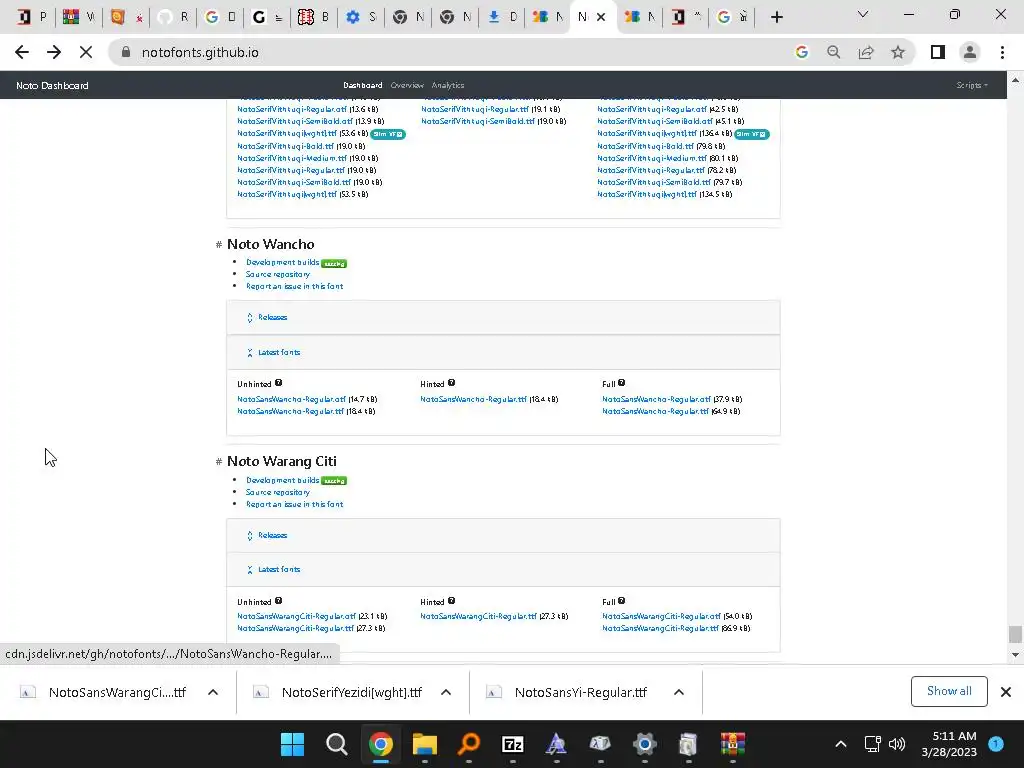
Task: Switch to the Settings gear tab
Action: 360,17
